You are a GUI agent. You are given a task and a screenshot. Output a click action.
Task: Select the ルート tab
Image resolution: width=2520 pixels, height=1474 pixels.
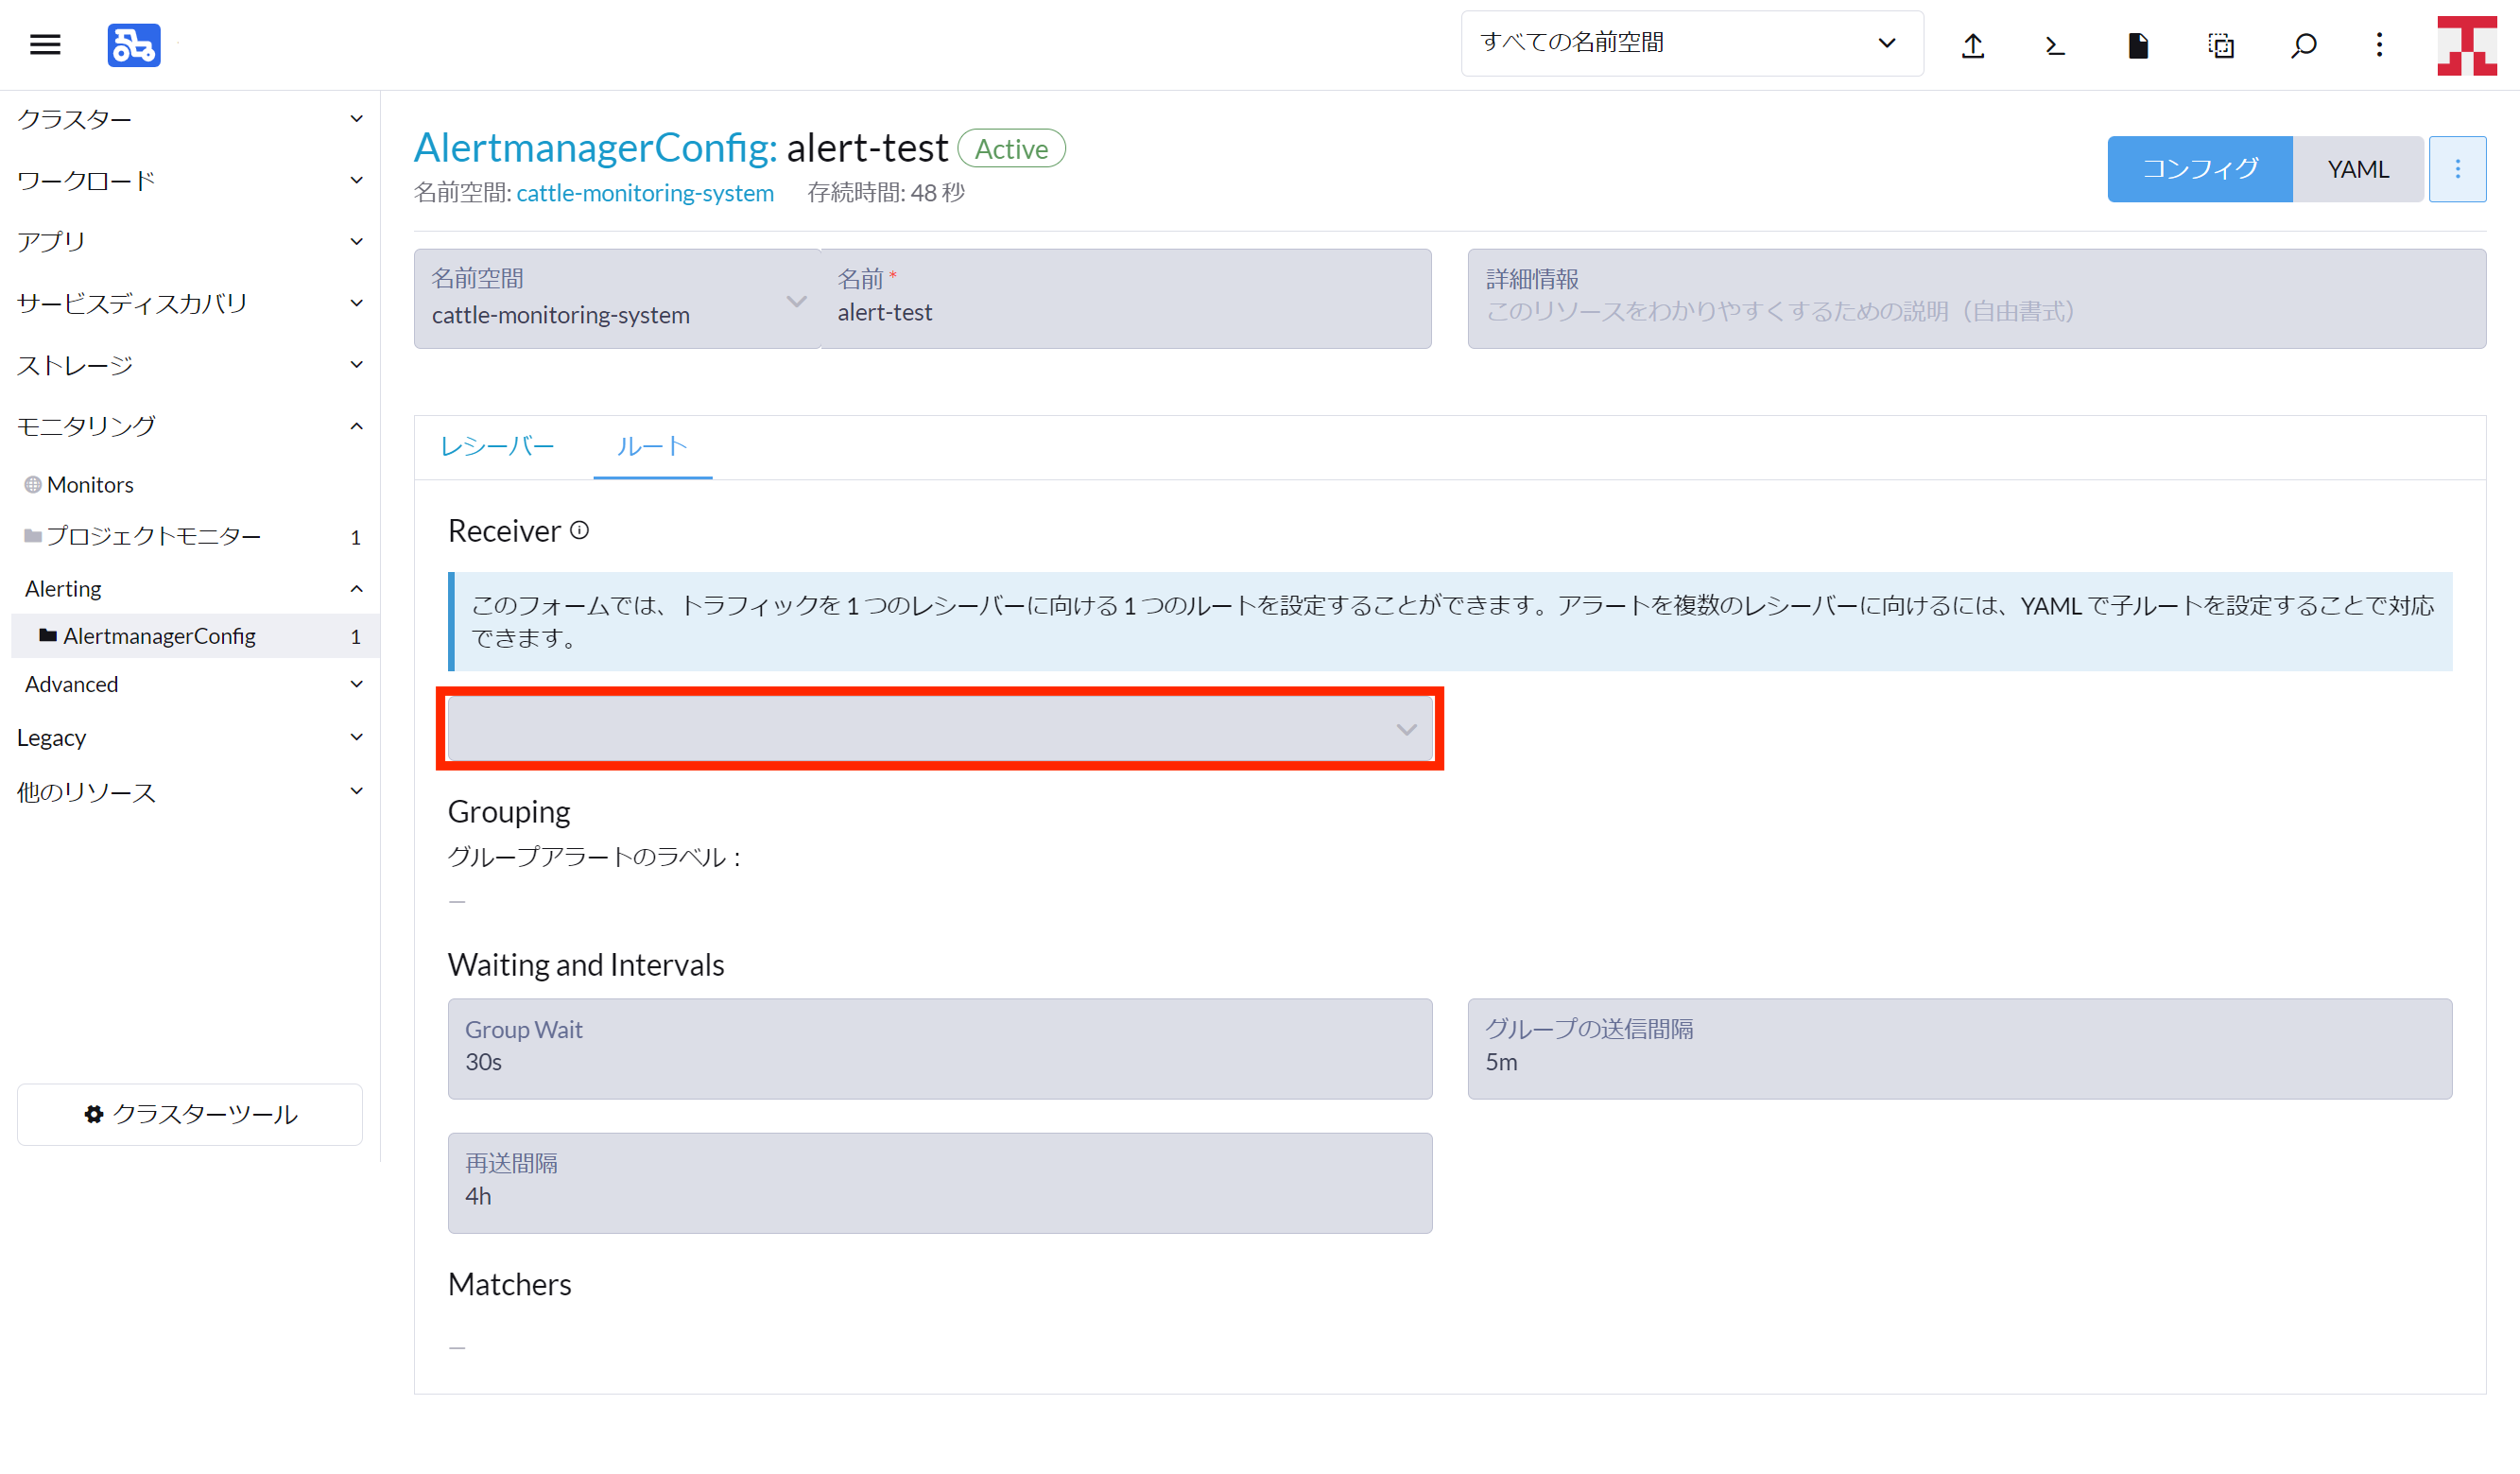click(x=652, y=446)
